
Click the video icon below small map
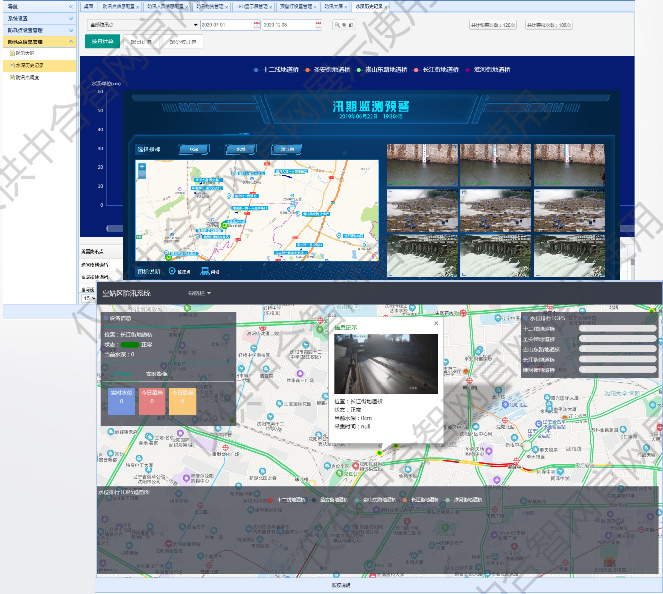click(205, 271)
